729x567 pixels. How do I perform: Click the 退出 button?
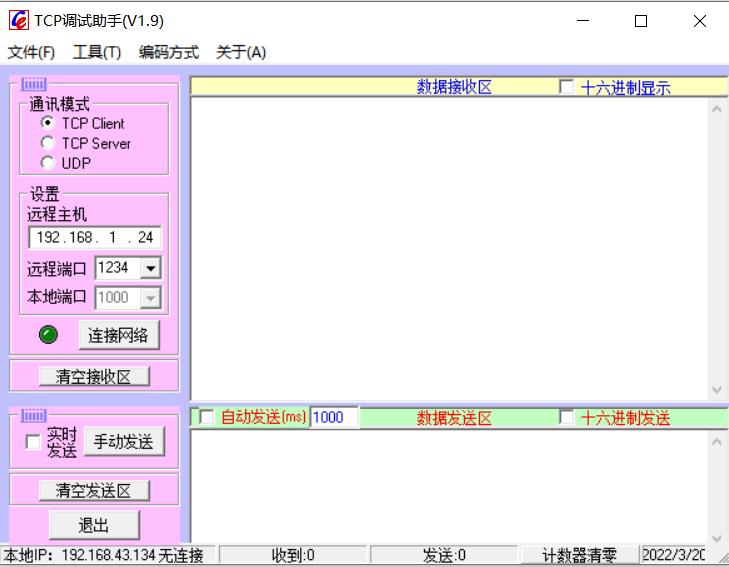(x=94, y=525)
